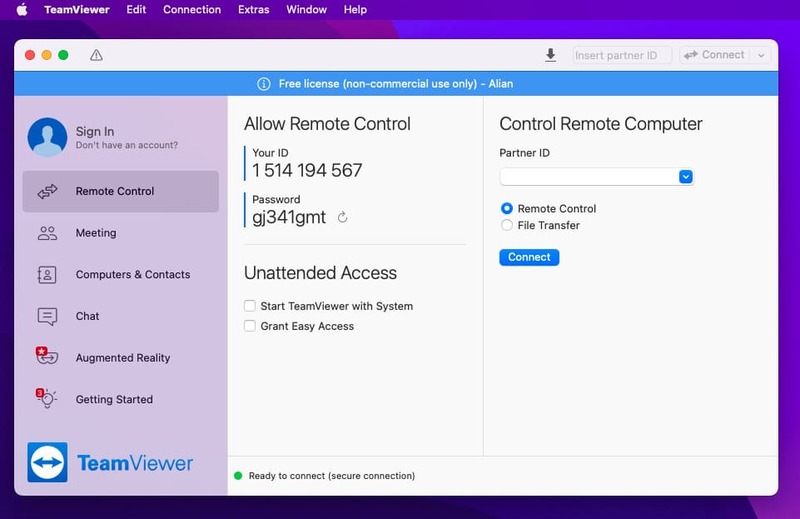
Task: Click the warning triangle icon in title bar
Action: coord(96,55)
